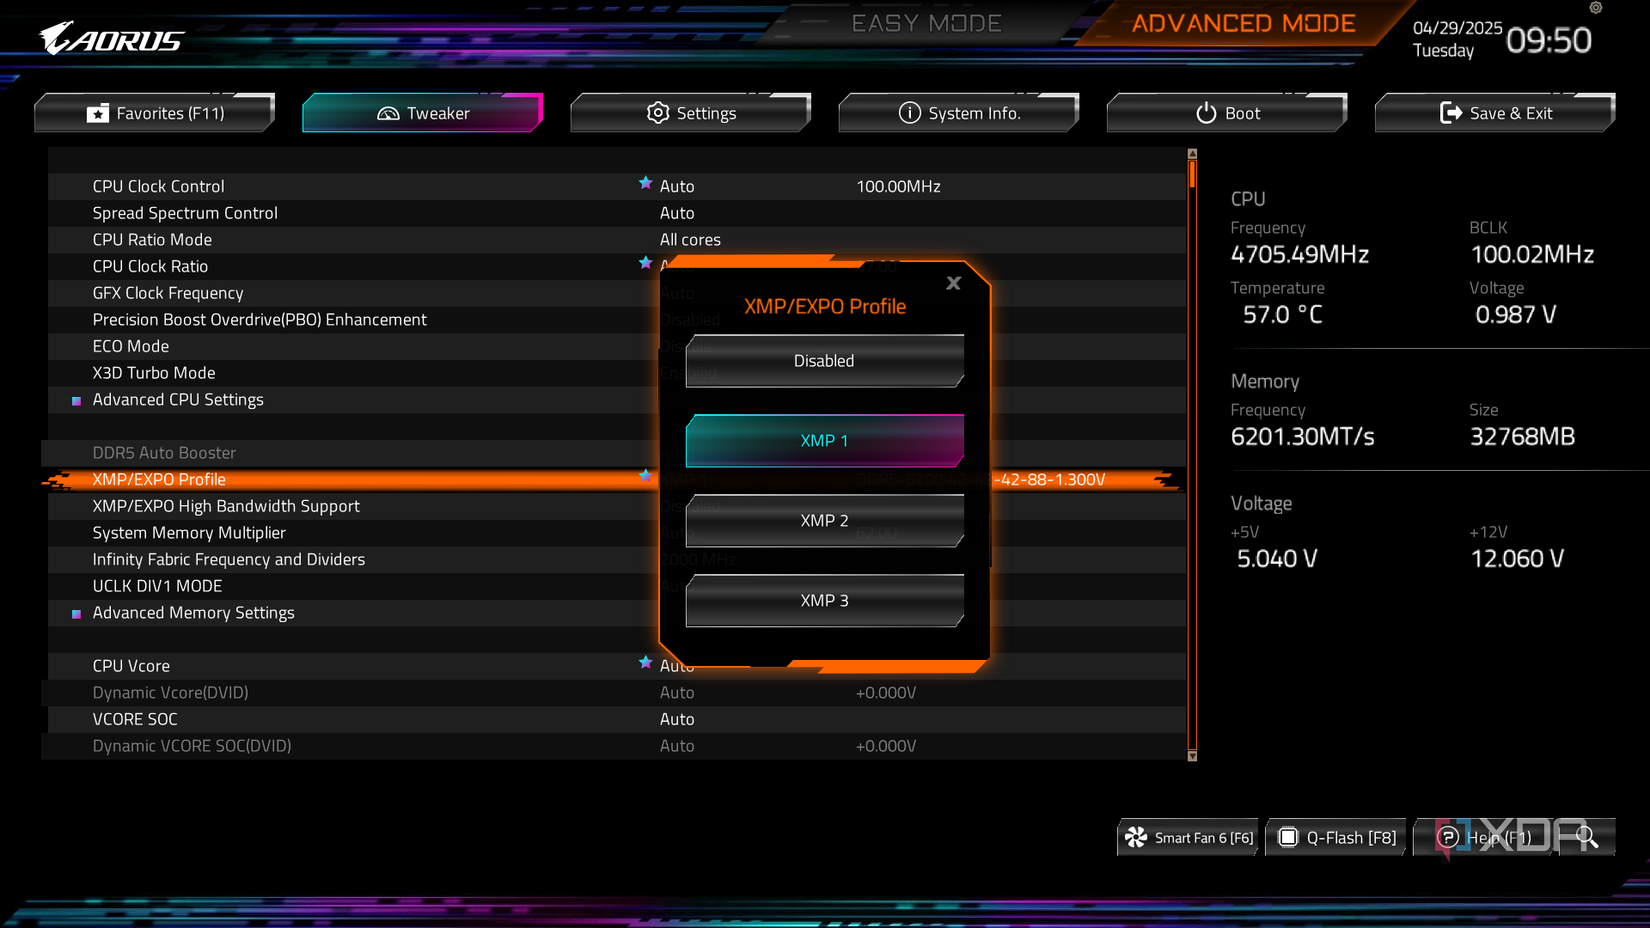Open BIOS Help
This screenshot has height=928, width=1650.
1490,837
